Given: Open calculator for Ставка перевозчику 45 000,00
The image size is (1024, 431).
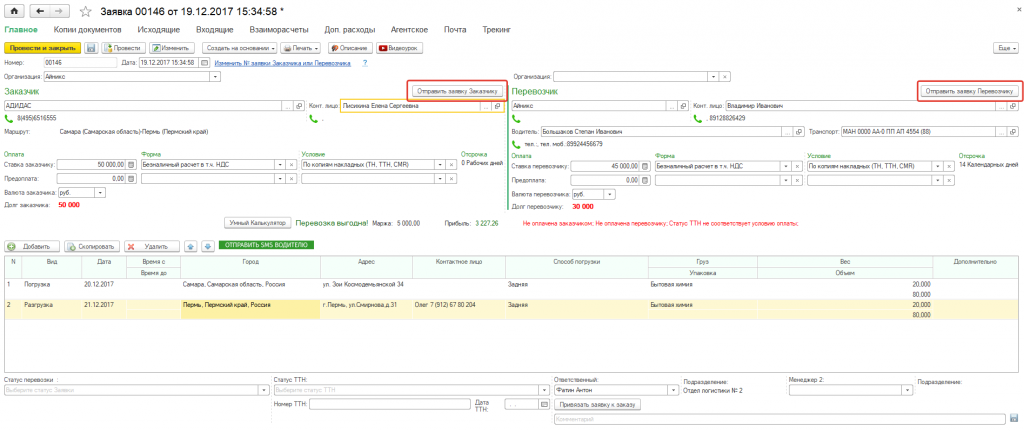Looking at the screenshot, I should click(645, 166).
